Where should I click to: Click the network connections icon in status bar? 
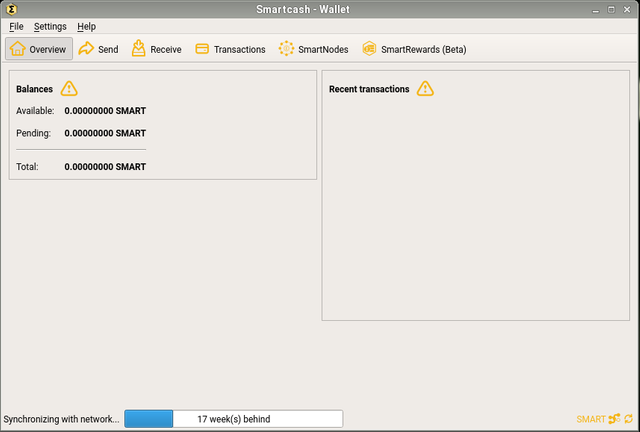point(614,419)
